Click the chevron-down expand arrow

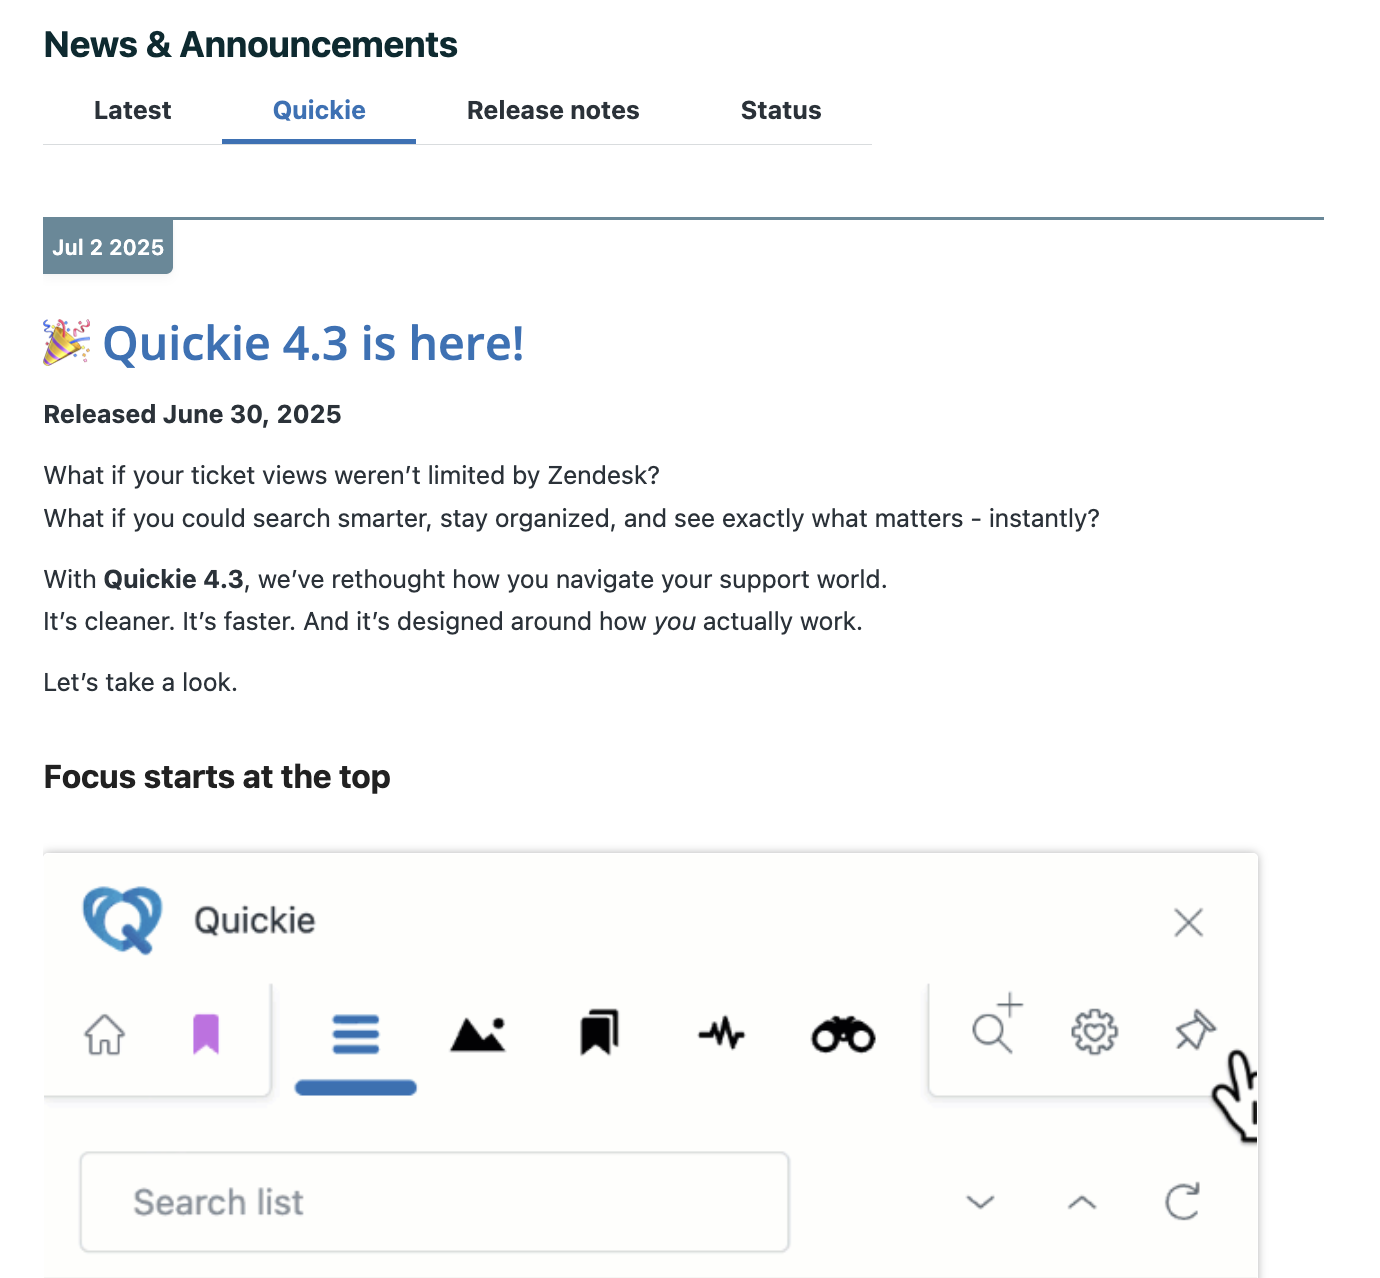[981, 1202]
